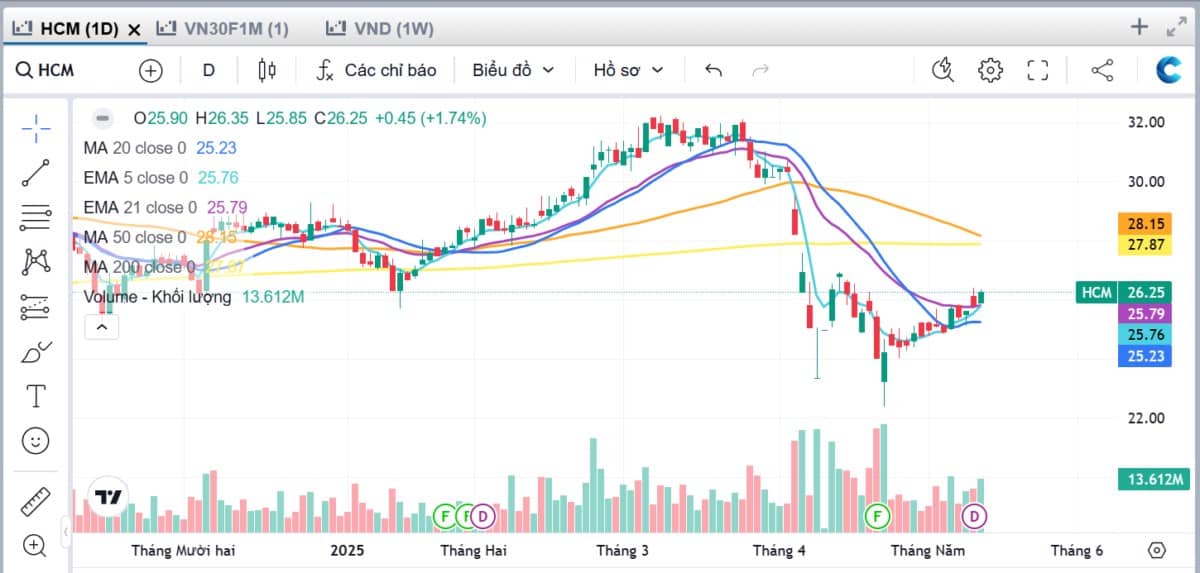
Task: Click the 32.00 price axis label
Action: point(1146,122)
